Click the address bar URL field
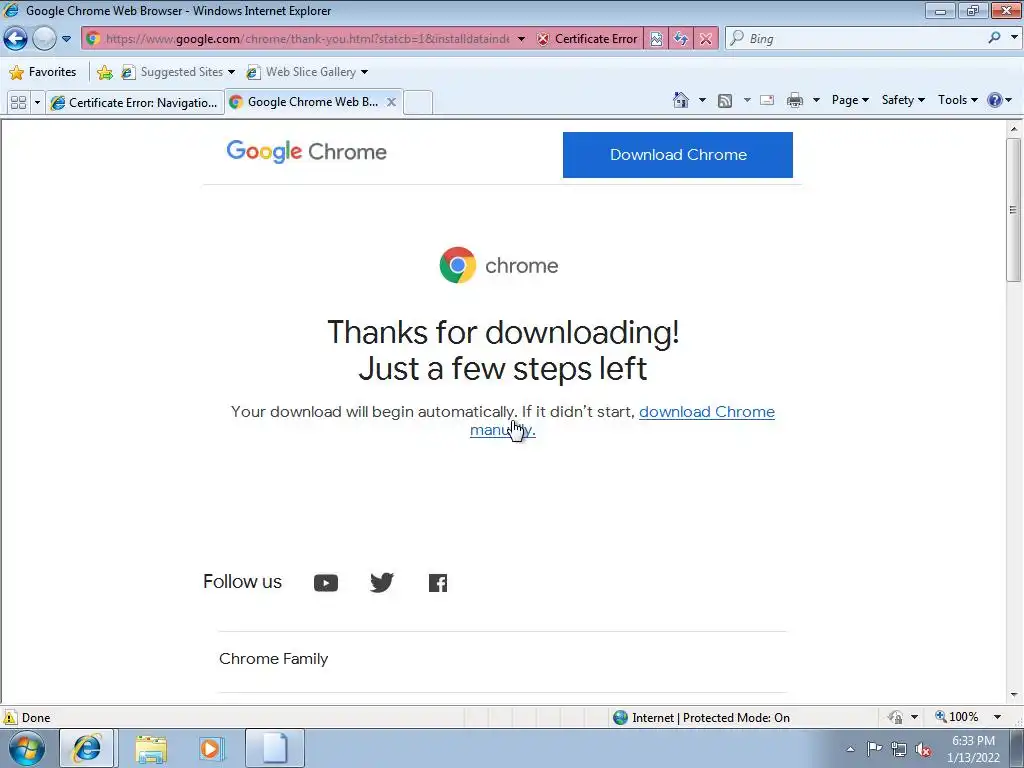1024x768 pixels. 307,39
